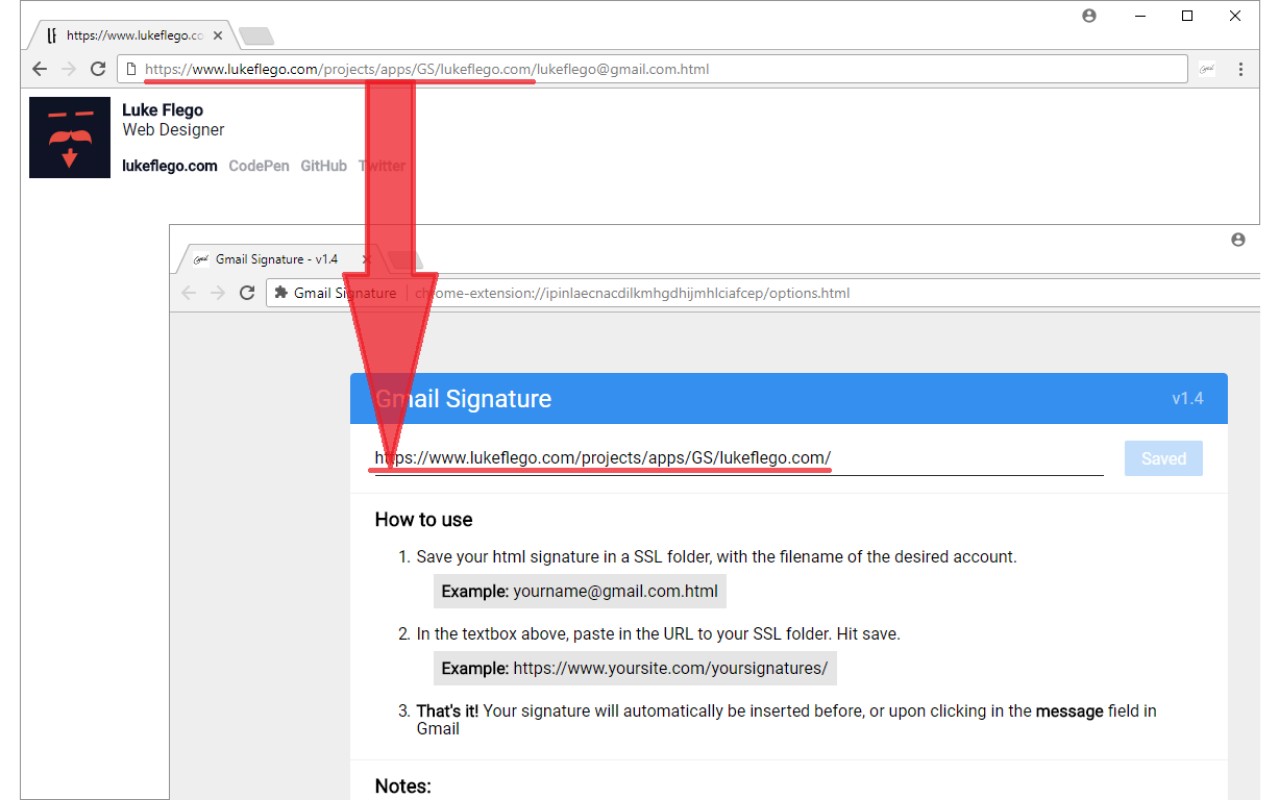
Task: Click the Gmail Signature extension icon in the toolbar
Action: [x=1207, y=69]
